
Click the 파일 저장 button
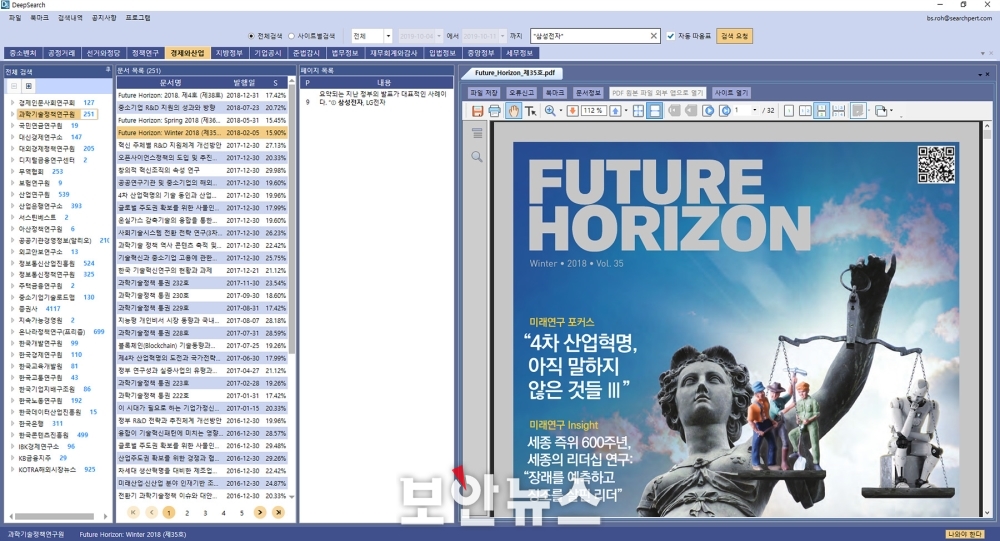(x=484, y=93)
